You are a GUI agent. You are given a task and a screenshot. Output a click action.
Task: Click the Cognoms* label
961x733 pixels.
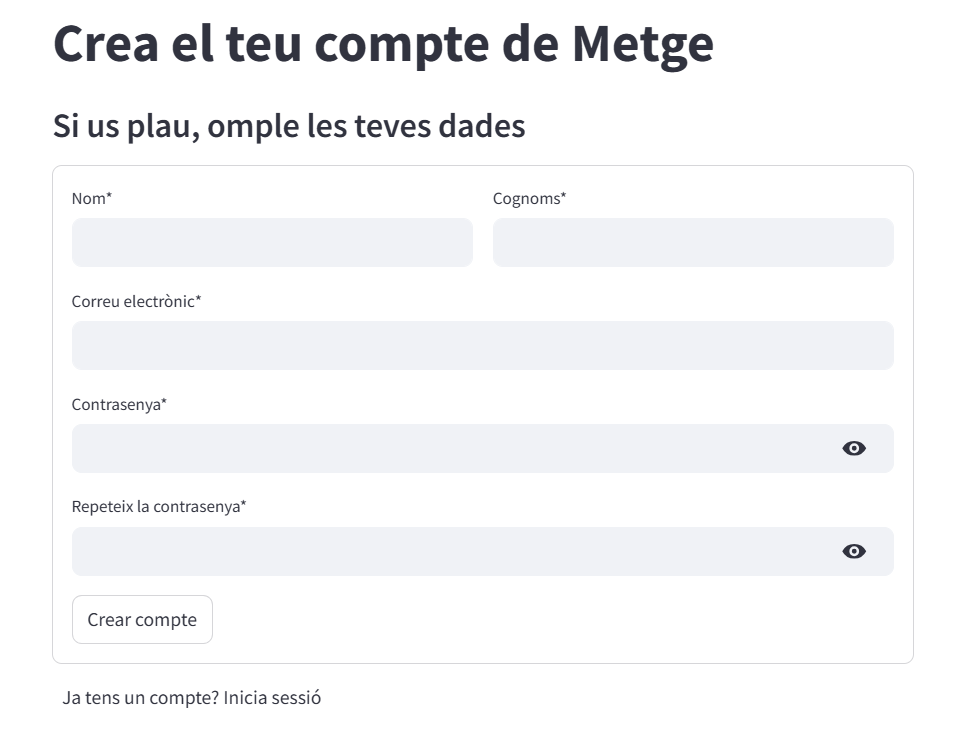[x=529, y=199]
